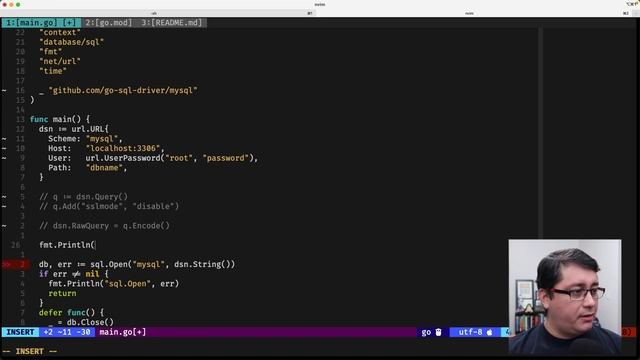Click the 'db, err := sql.Open("mysql", dsn.String())' line
This screenshot has width=640, height=360.
coord(137,264)
